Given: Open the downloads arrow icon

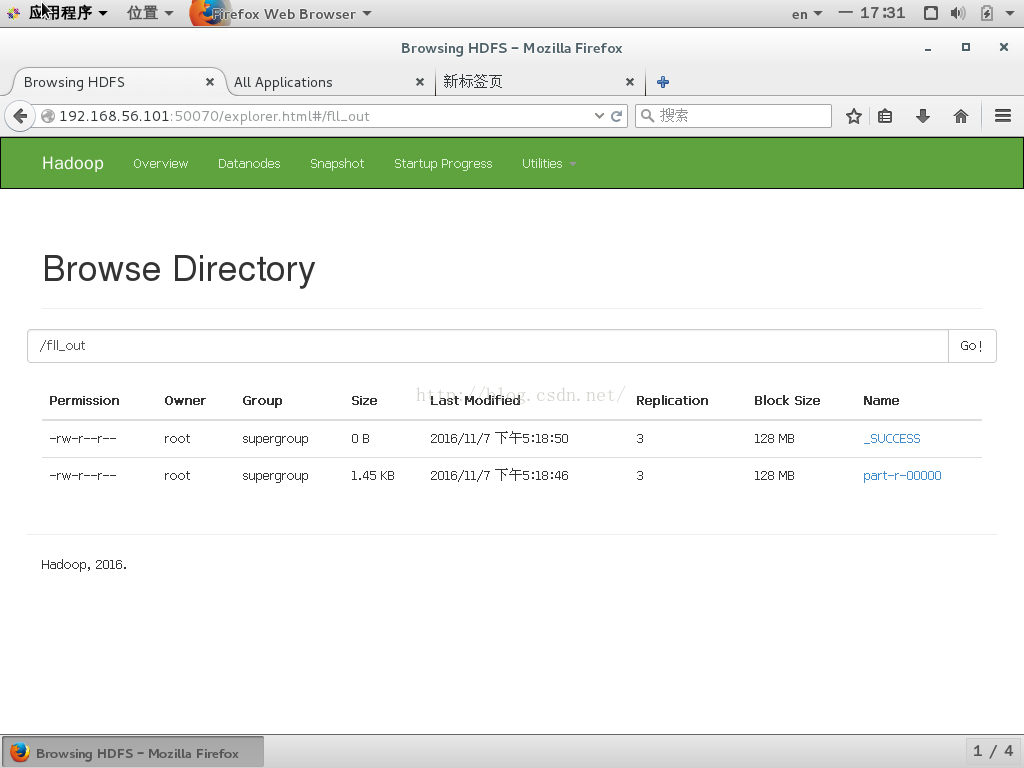Looking at the screenshot, I should click(x=923, y=116).
